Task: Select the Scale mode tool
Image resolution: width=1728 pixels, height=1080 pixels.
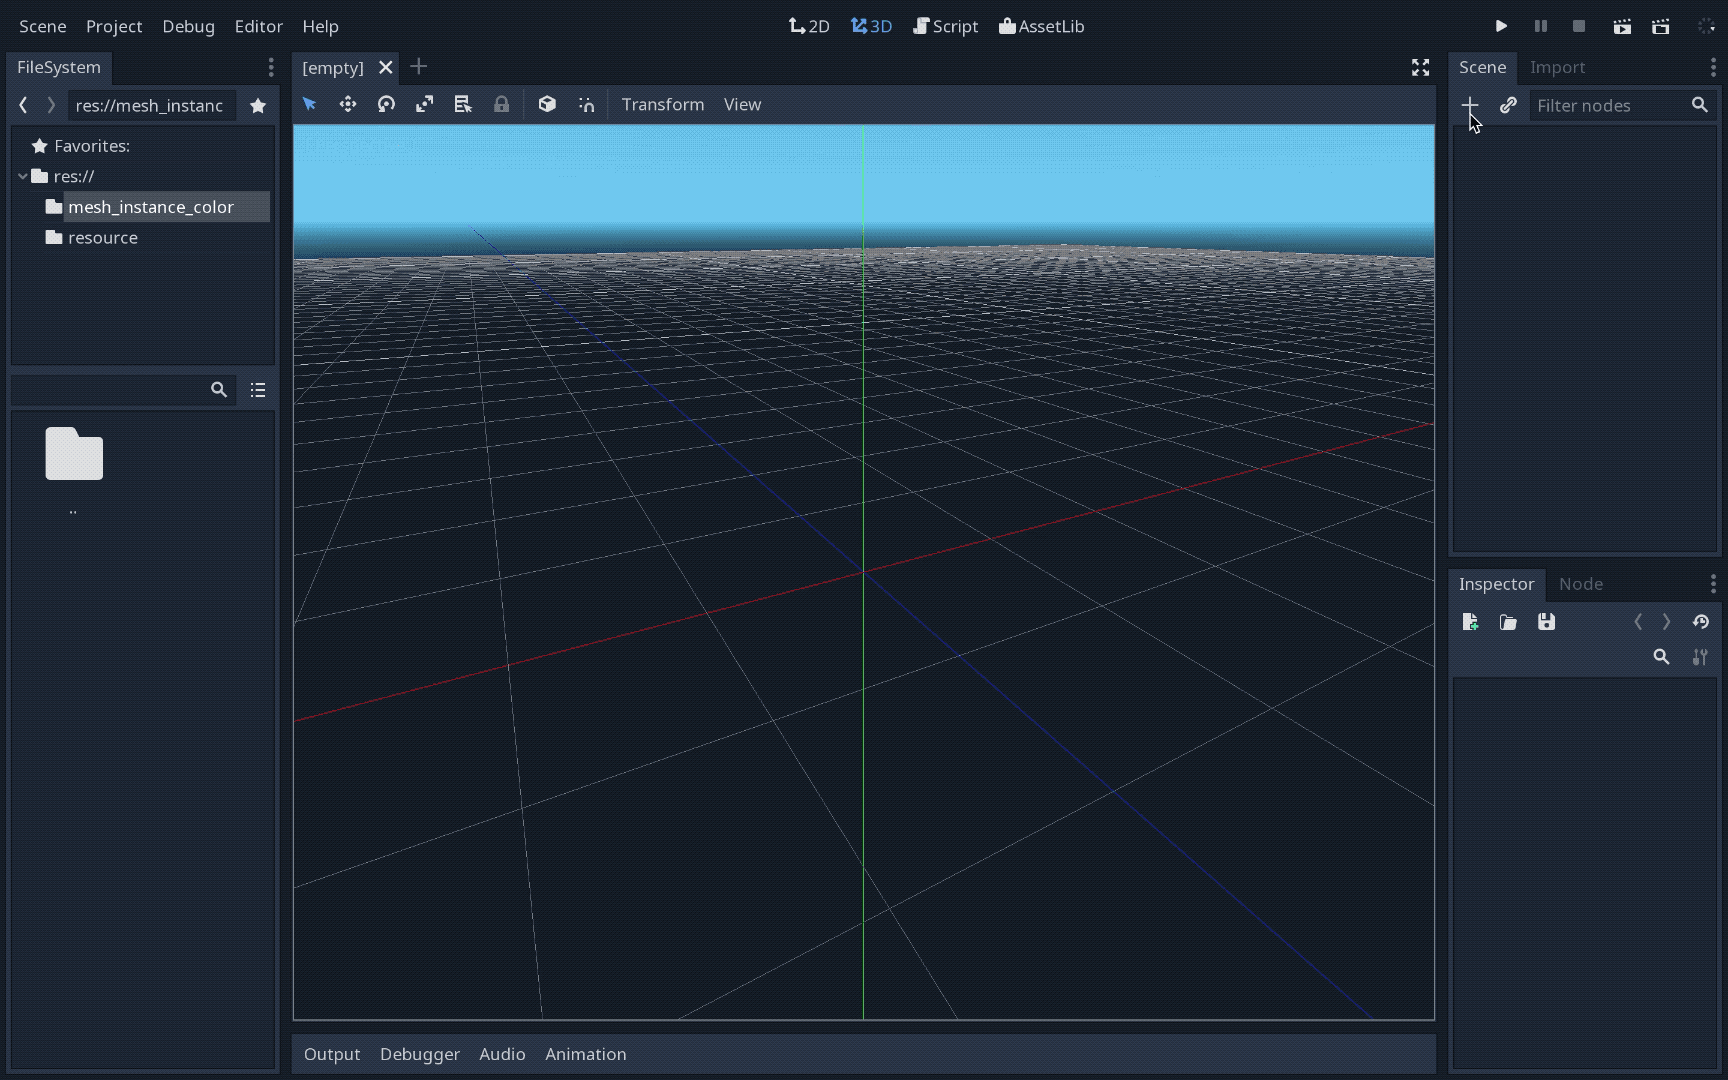Action: [x=425, y=105]
